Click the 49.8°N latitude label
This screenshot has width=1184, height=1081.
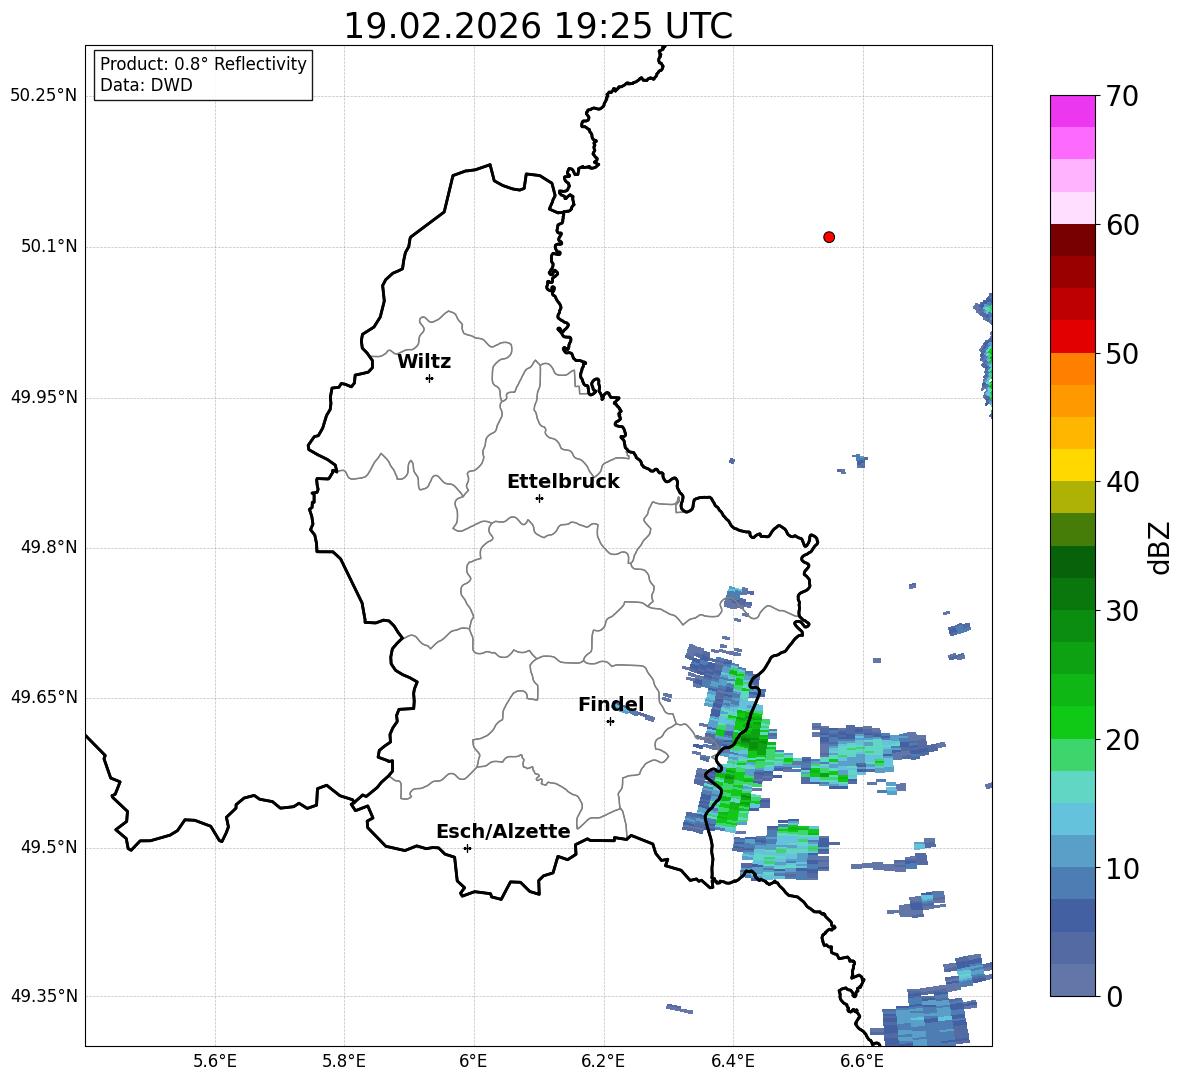[x=49, y=547]
